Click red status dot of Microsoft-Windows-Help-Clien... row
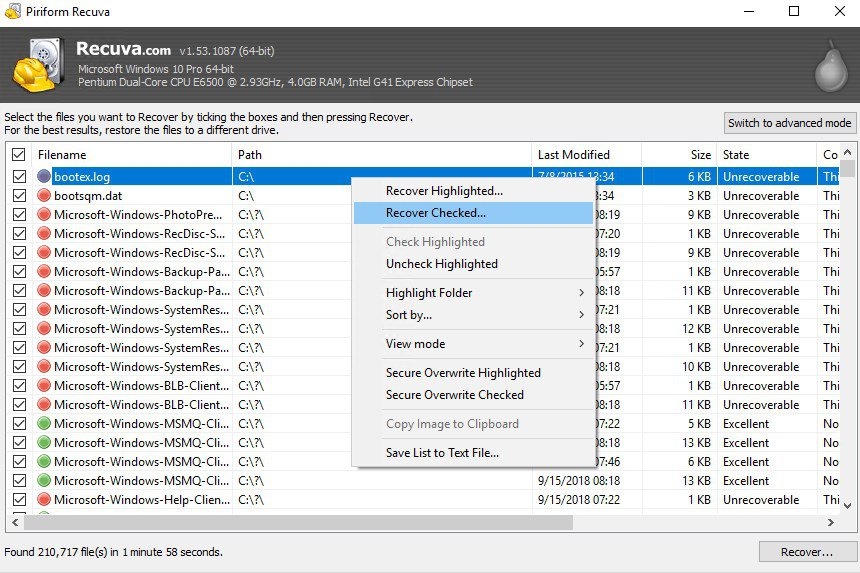Image resolution: width=860 pixels, height=573 pixels. coord(44,500)
